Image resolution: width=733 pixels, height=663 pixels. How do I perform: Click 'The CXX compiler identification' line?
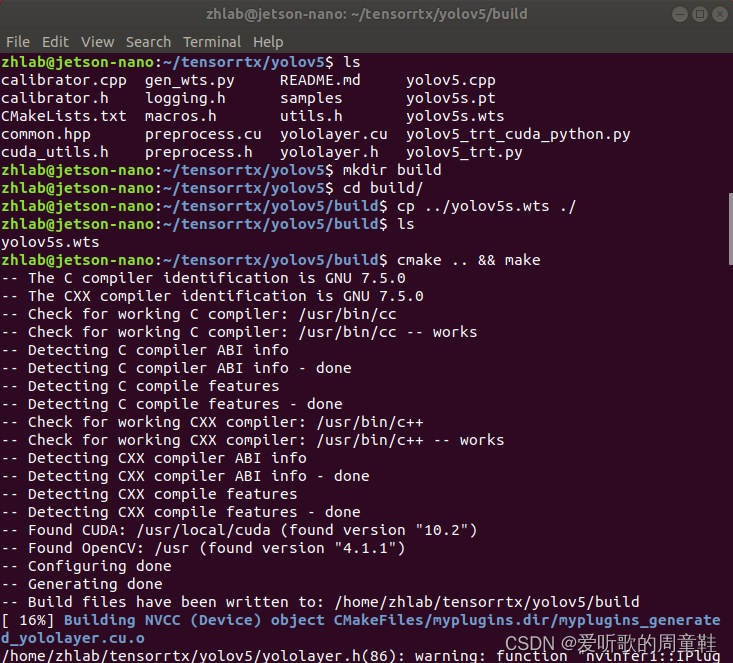click(212, 296)
